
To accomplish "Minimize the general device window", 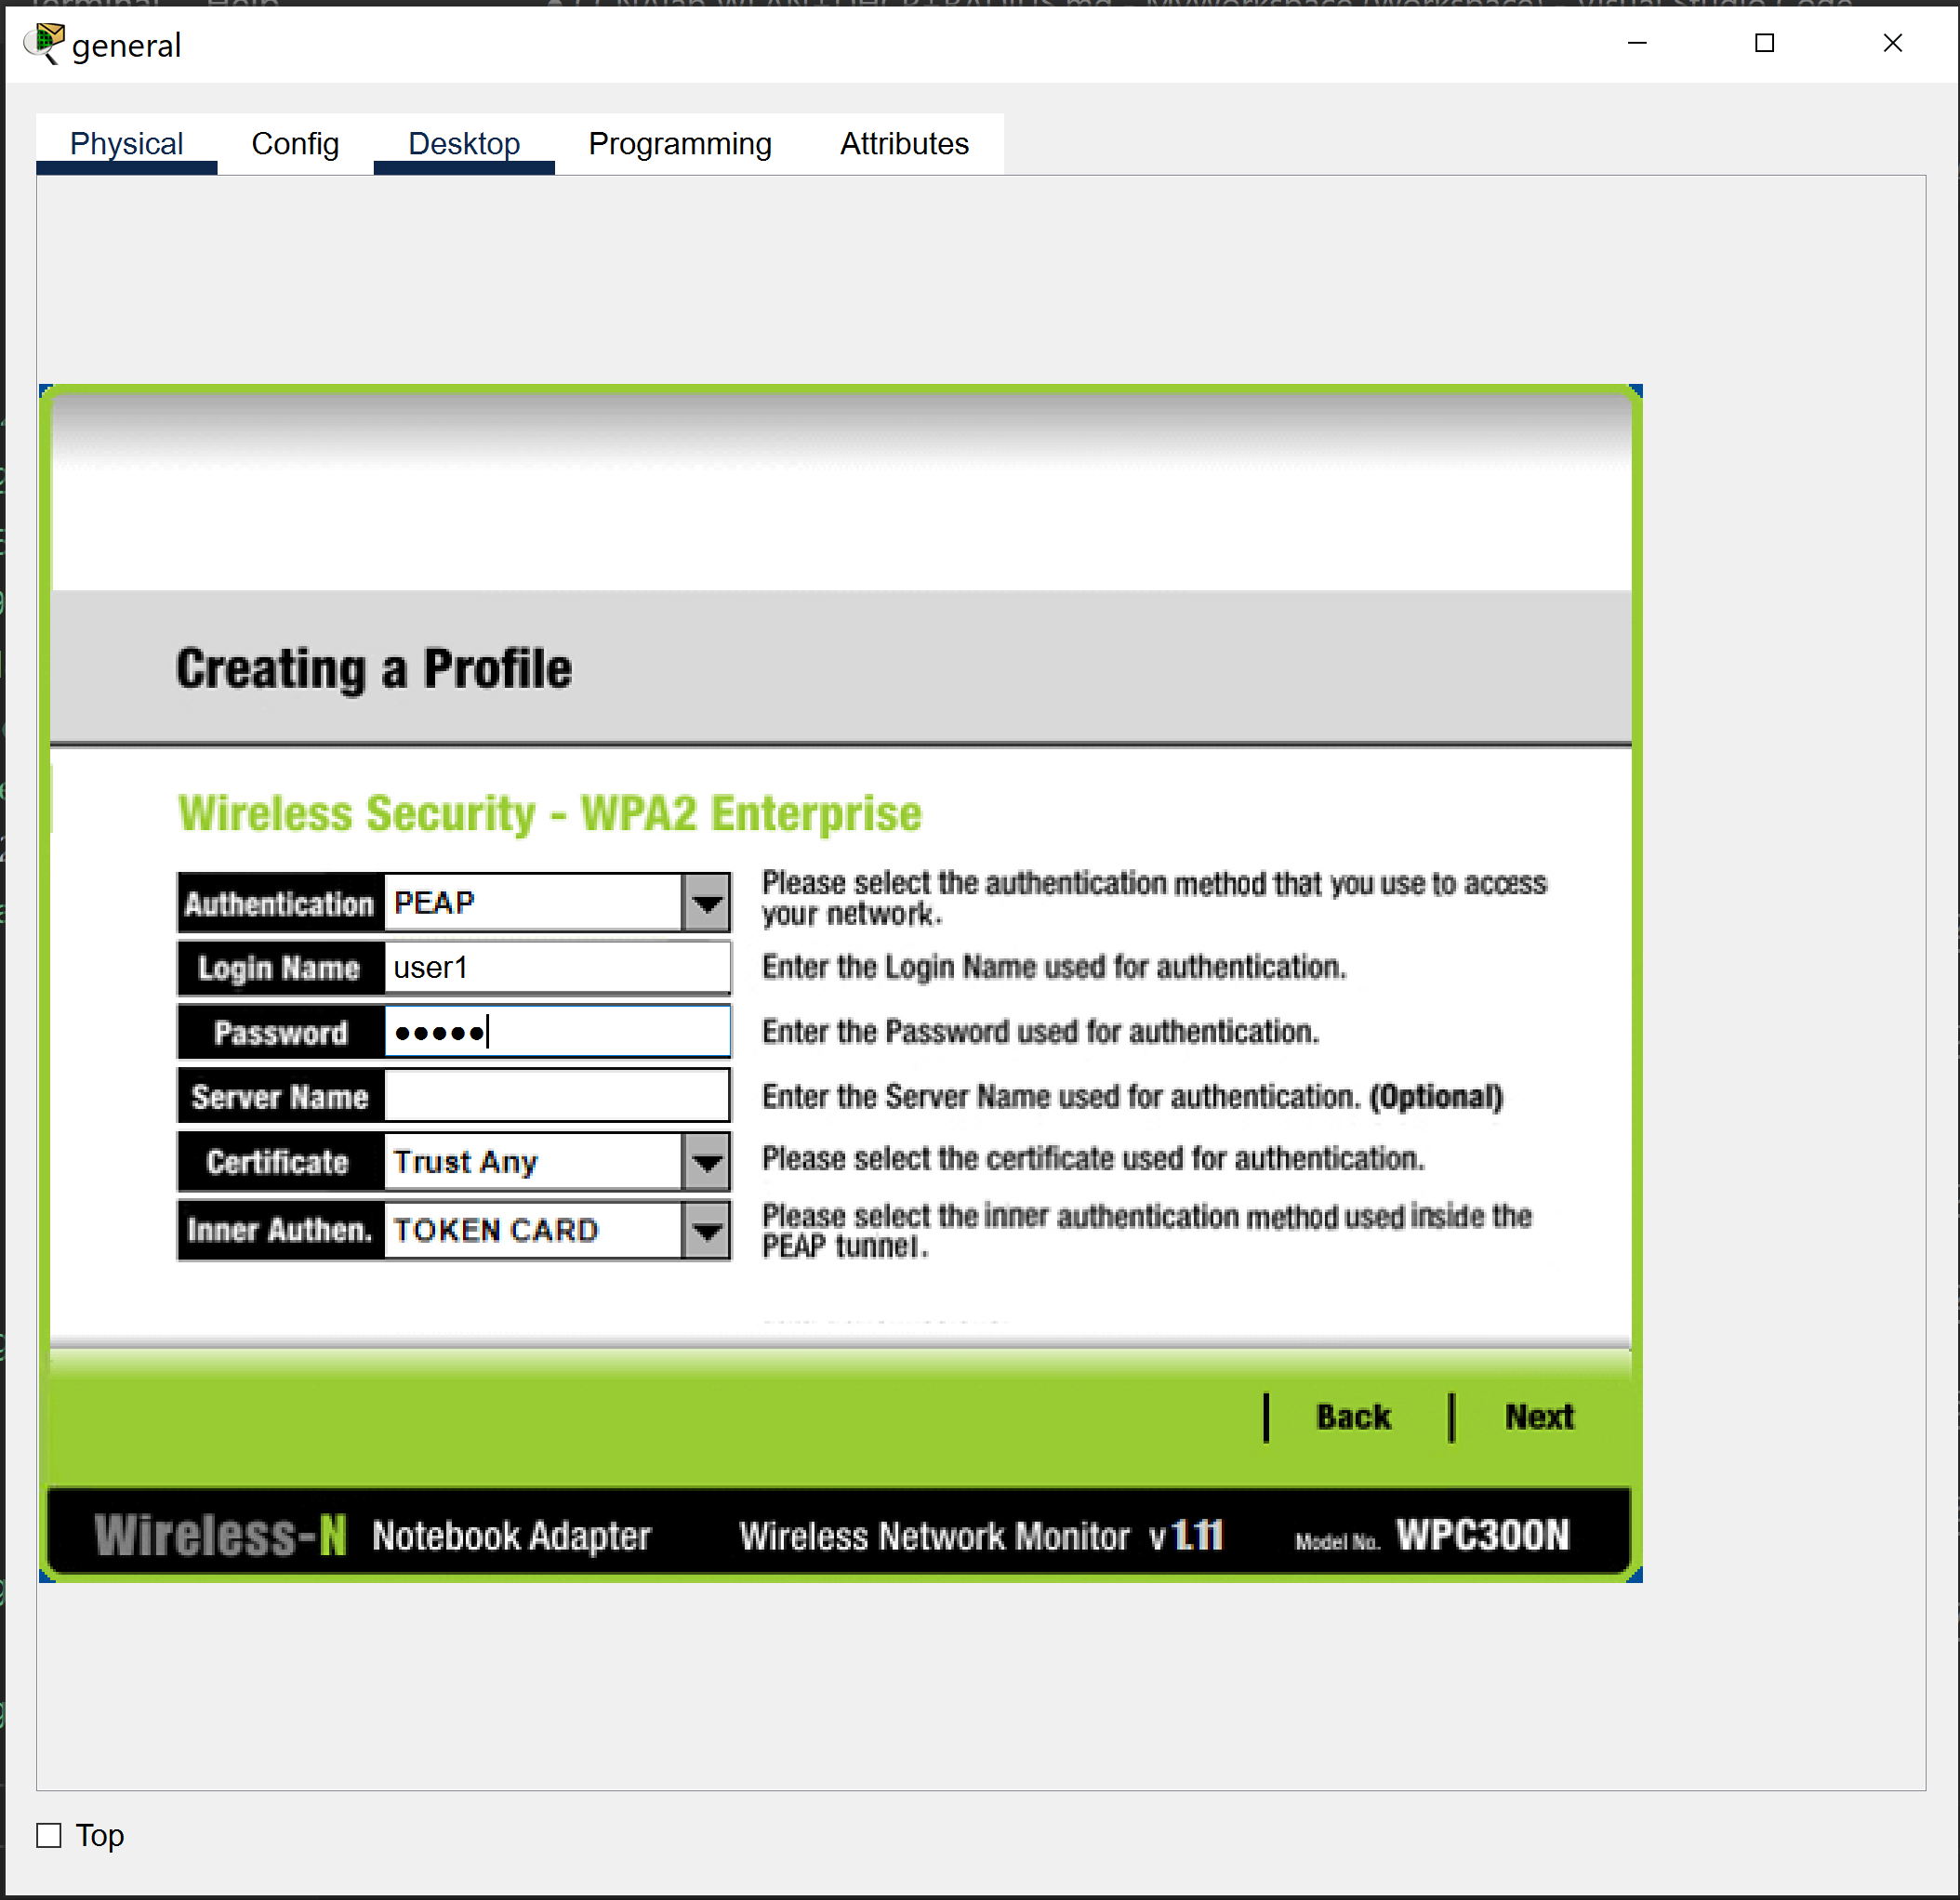I will tap(1637, 43).
